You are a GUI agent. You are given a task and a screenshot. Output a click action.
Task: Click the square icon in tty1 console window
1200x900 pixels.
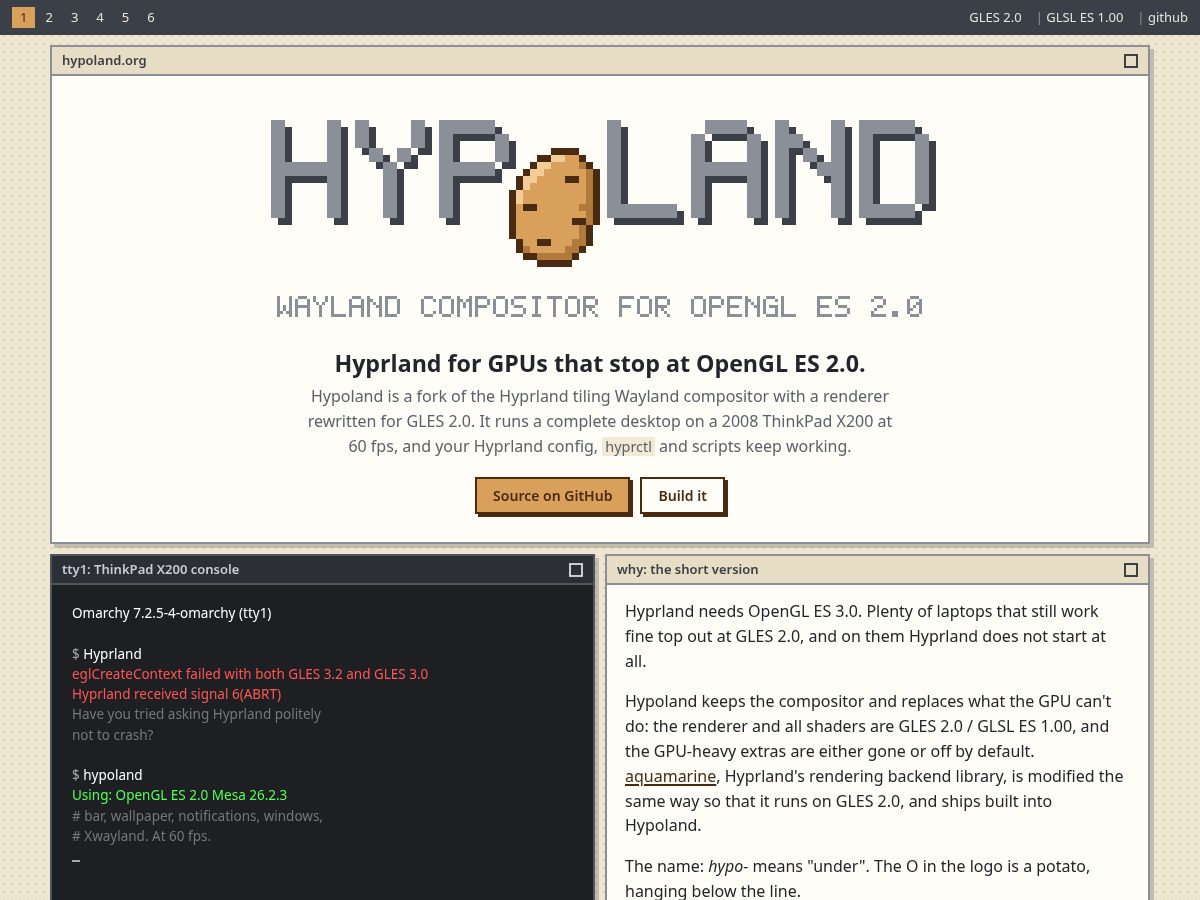[576, 570]
